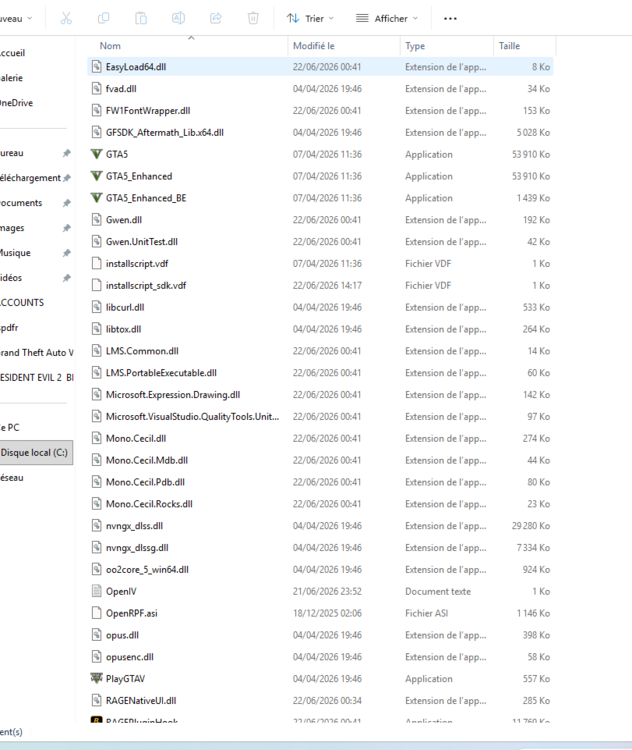The image size is (632, 750).
Task: Sort by the Type column header
Action: [415, 46]
